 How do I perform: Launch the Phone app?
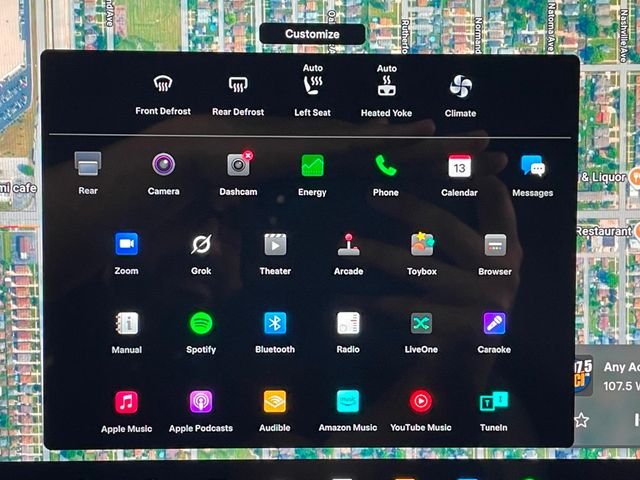click(x=385, y=165)
